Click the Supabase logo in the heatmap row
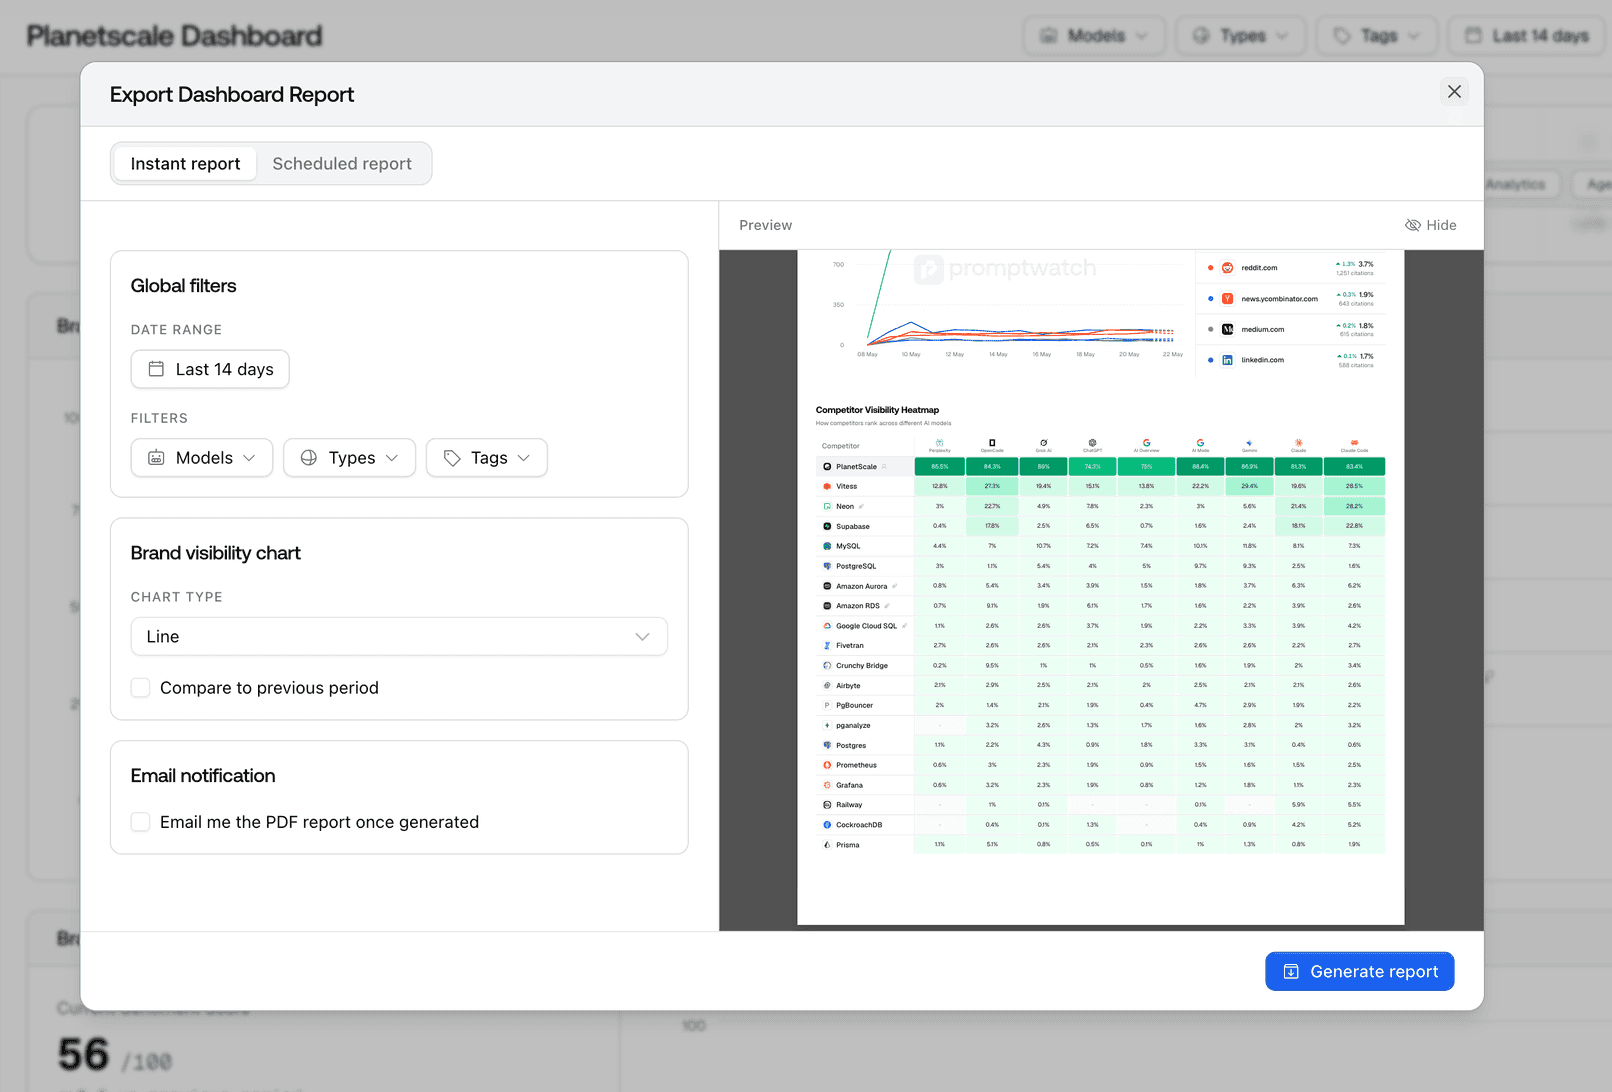Screen dimensions: 1612x1092 pos(827,526)
